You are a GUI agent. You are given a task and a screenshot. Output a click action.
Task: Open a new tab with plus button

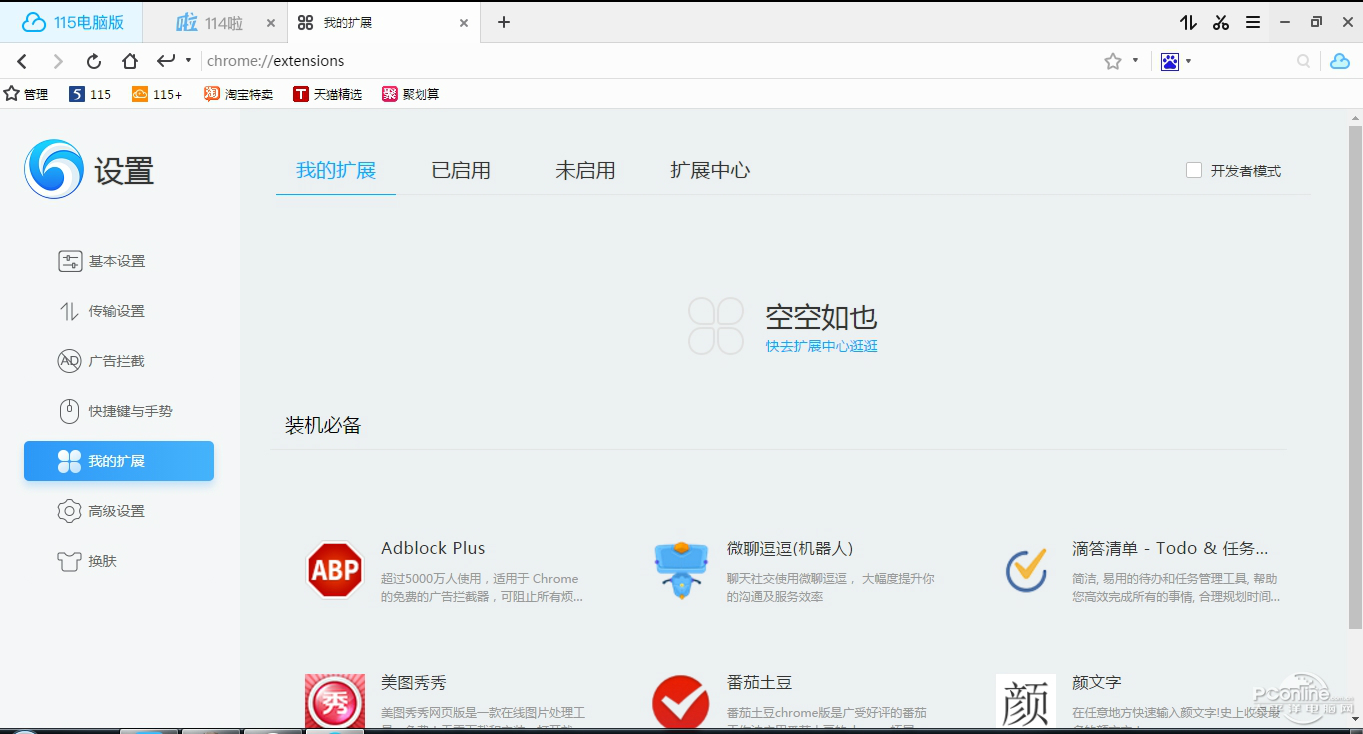[x=504, y=22]
